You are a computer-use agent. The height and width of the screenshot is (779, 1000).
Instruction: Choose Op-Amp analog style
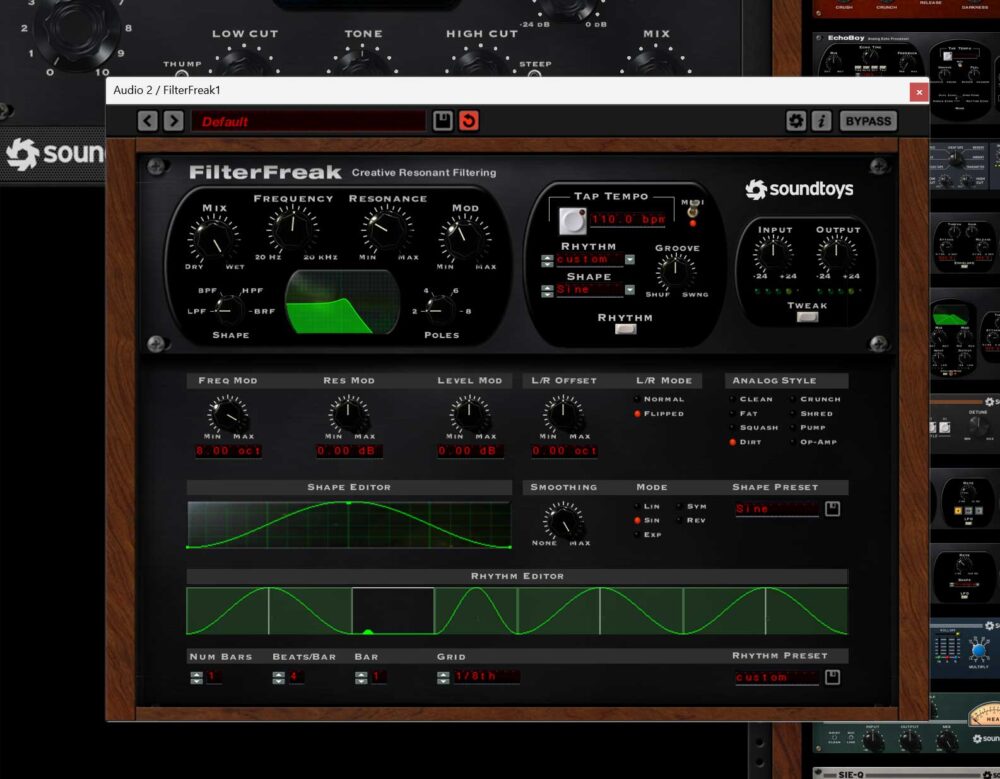point(814,441)
